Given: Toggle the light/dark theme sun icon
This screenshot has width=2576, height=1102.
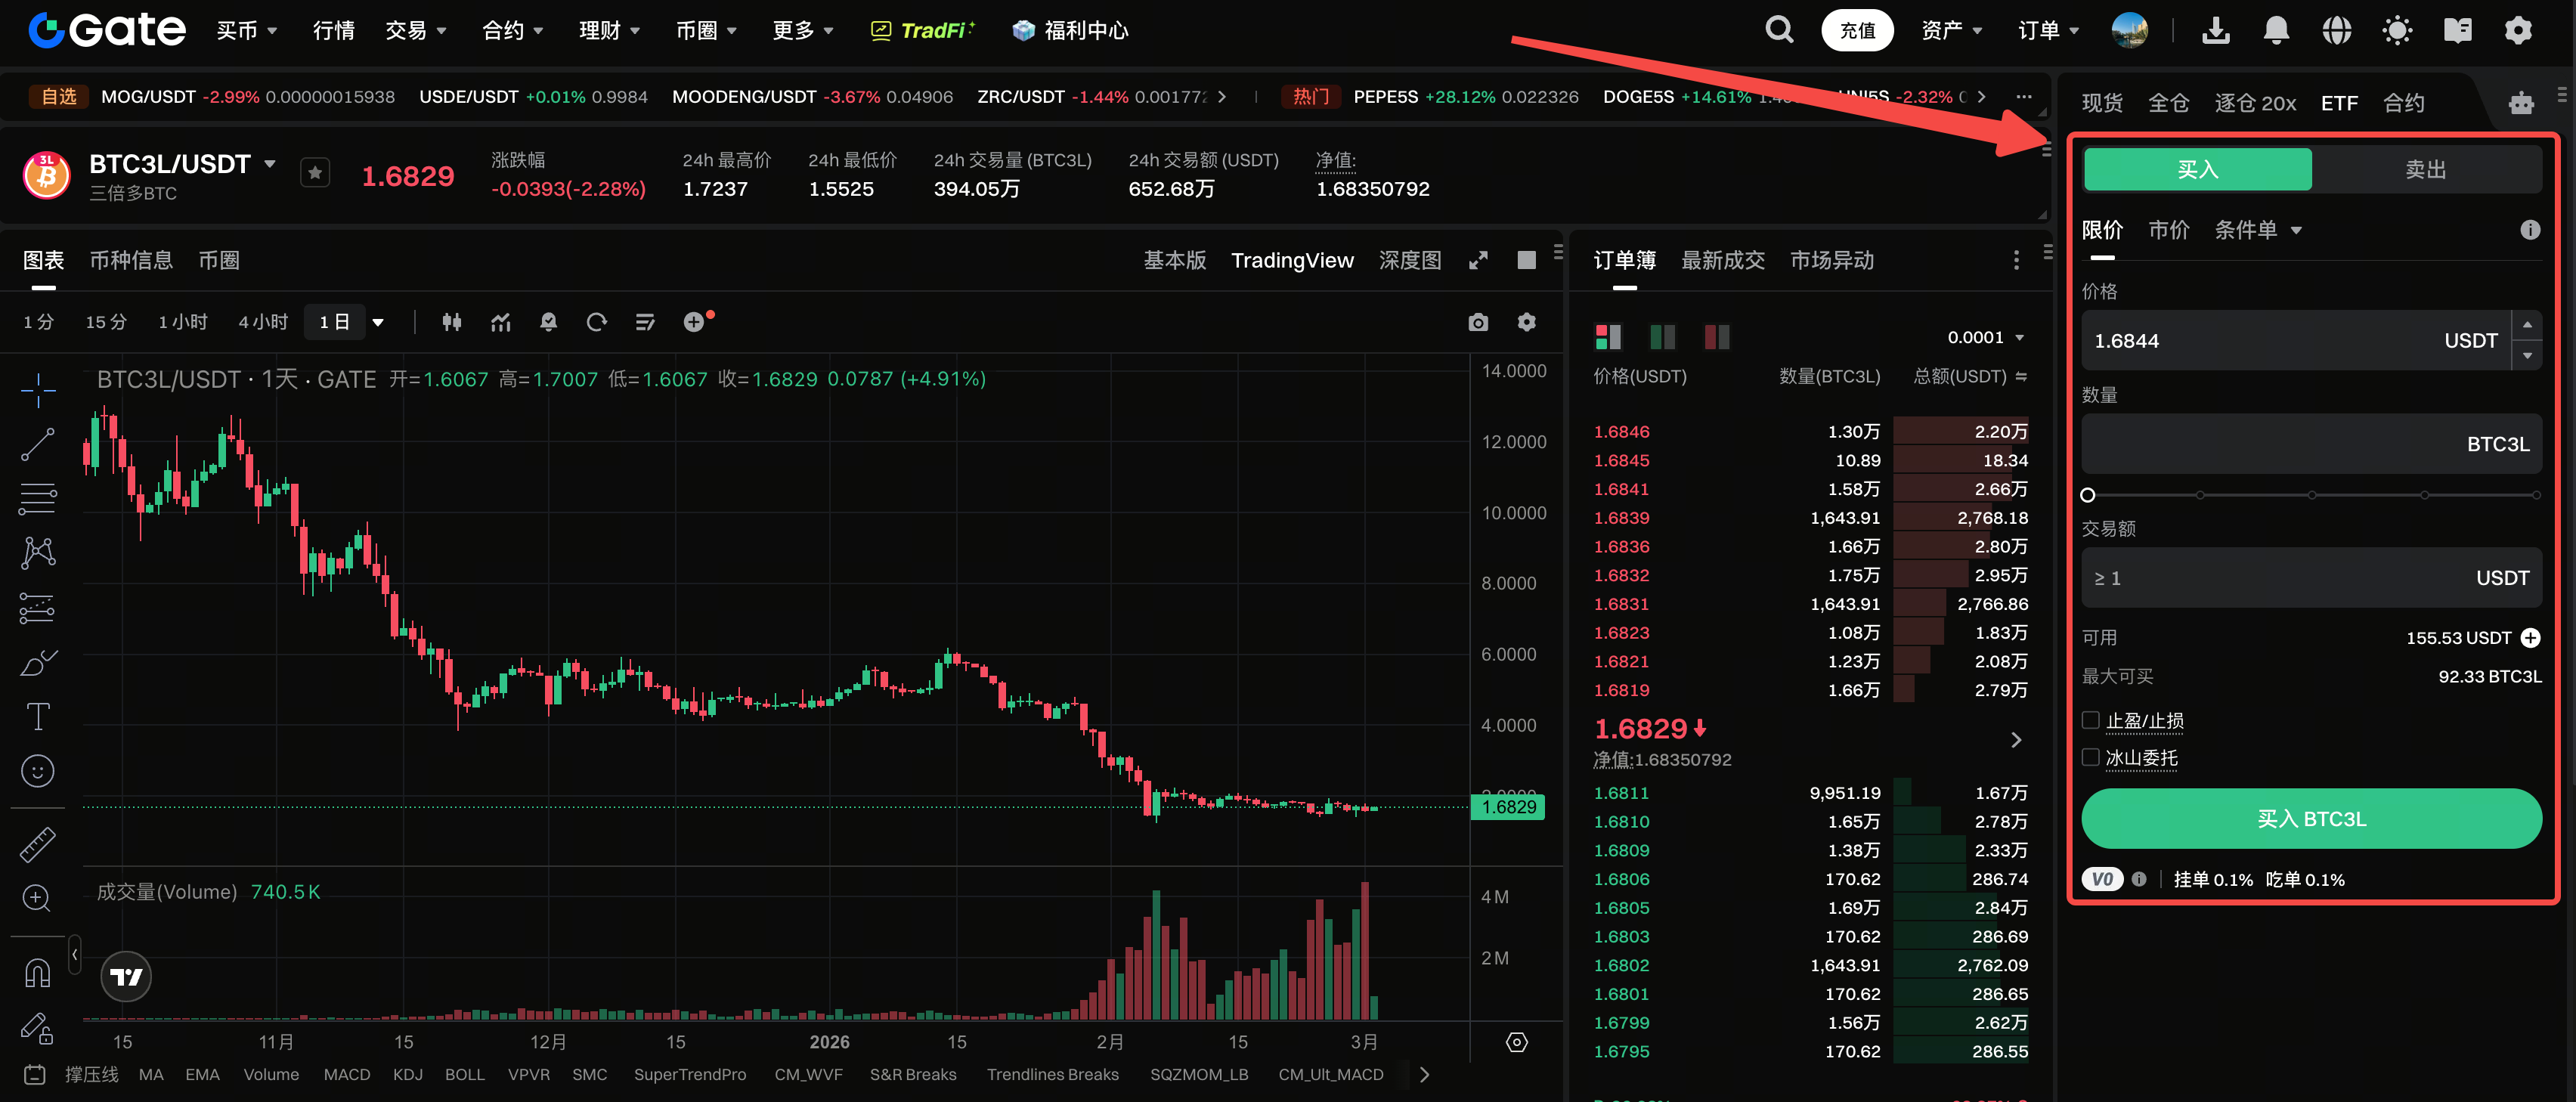Looking at the screenshot, I should point(2397,30).
